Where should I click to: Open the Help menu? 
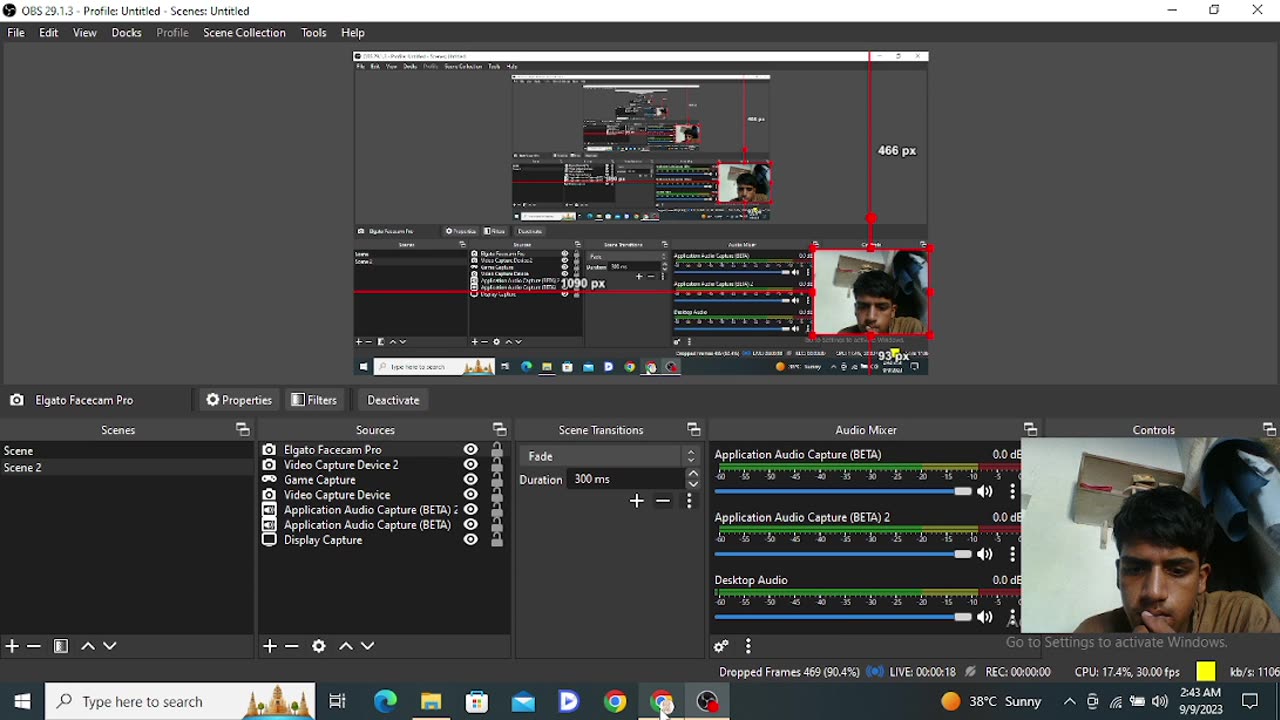pyautogui.click(x=353, y=33)
